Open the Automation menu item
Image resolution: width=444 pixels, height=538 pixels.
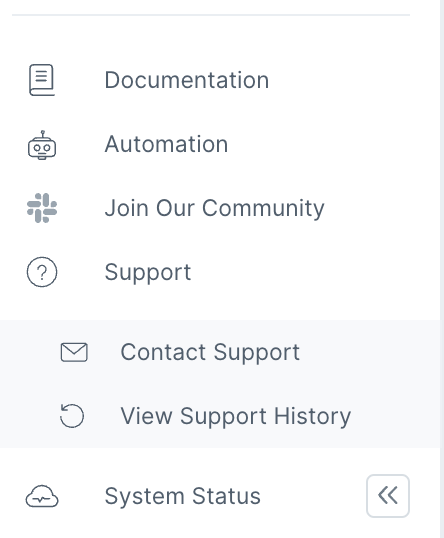pyautogui.click(x=166, y=144)
